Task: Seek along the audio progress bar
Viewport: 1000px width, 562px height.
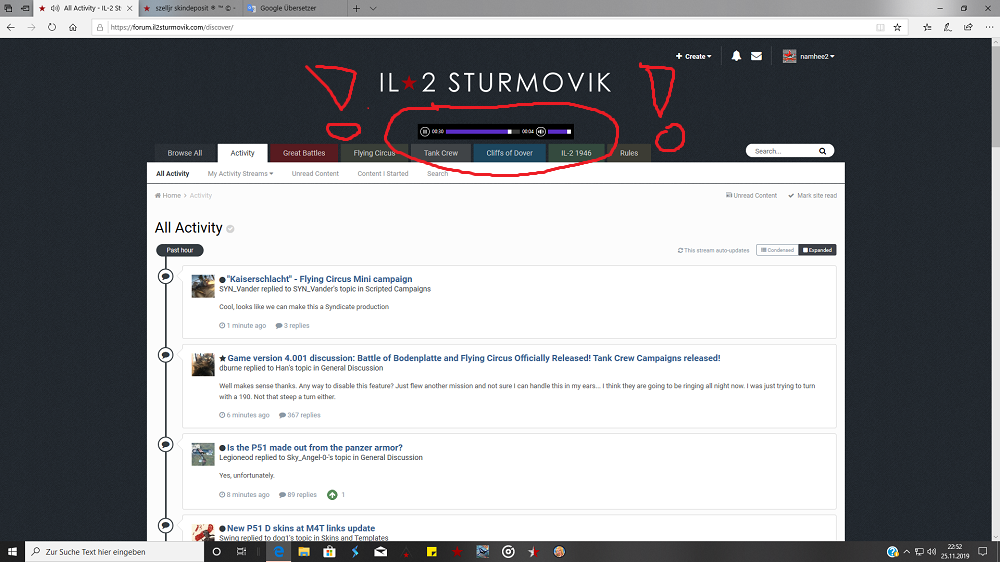Action: tap(483, 131)
